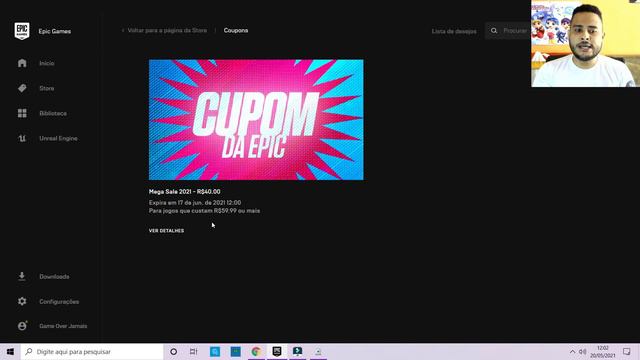Image resolution: width=640 pixels, height=360 pixels.
Task: Click Voltar para a página da Store
Action: pos(167,30)
